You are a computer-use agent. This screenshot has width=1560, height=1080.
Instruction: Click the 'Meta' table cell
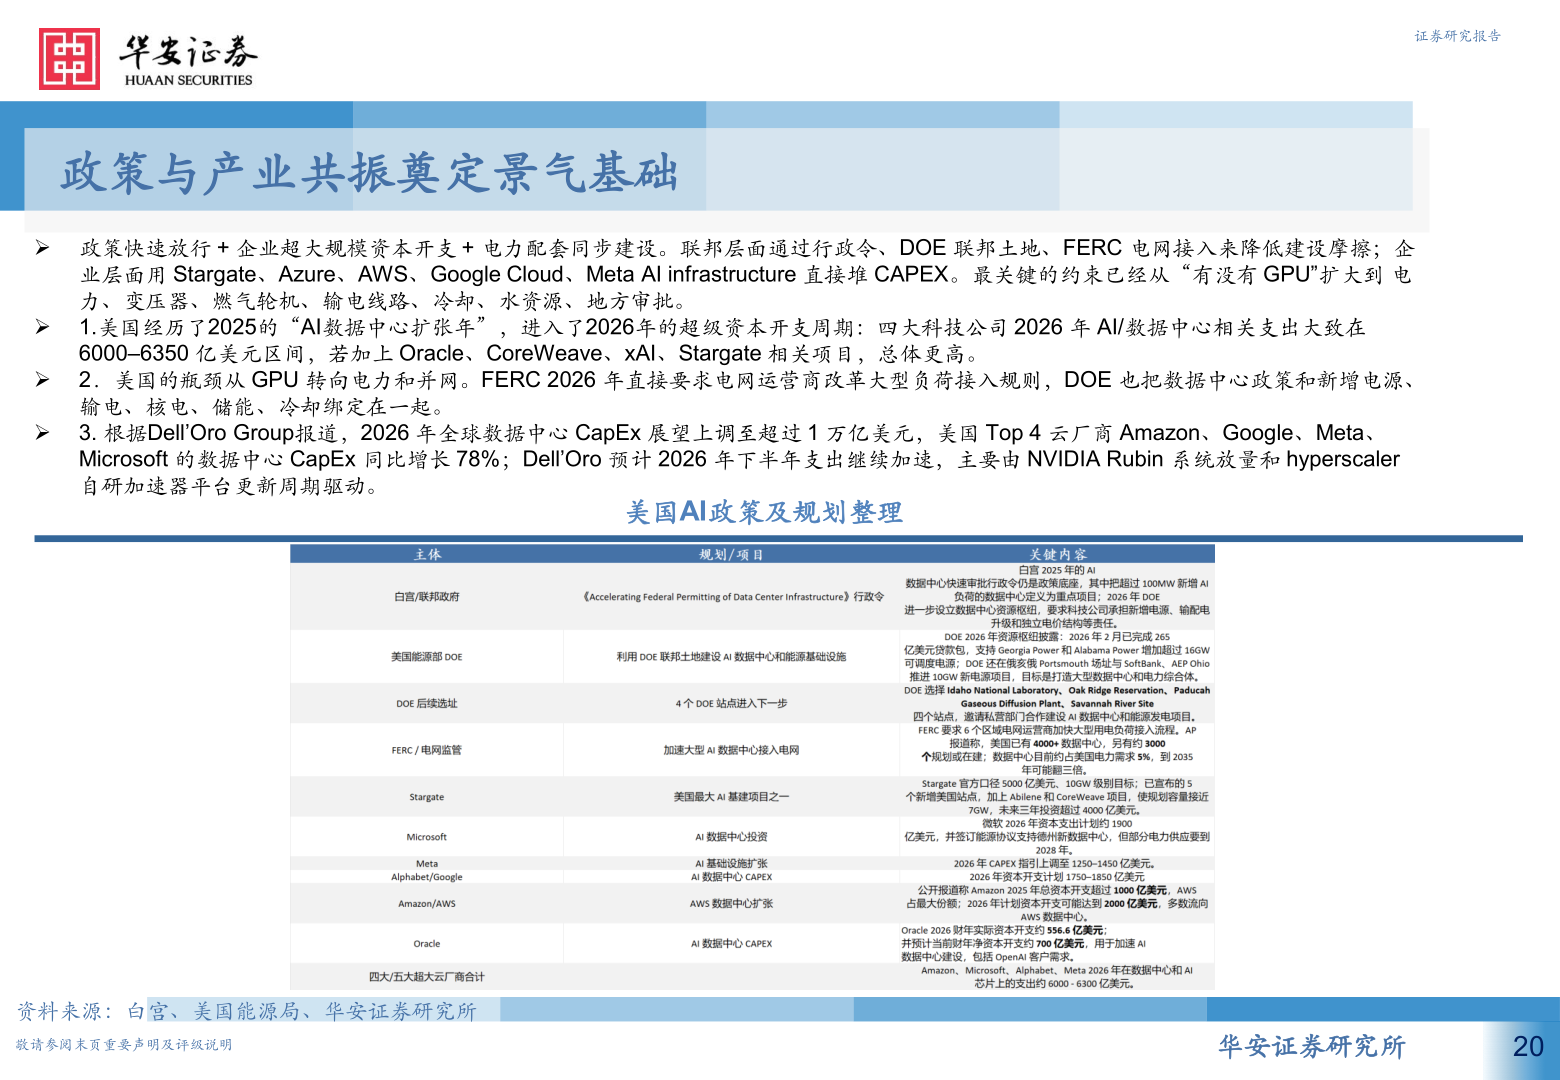(x=427, y=864)
